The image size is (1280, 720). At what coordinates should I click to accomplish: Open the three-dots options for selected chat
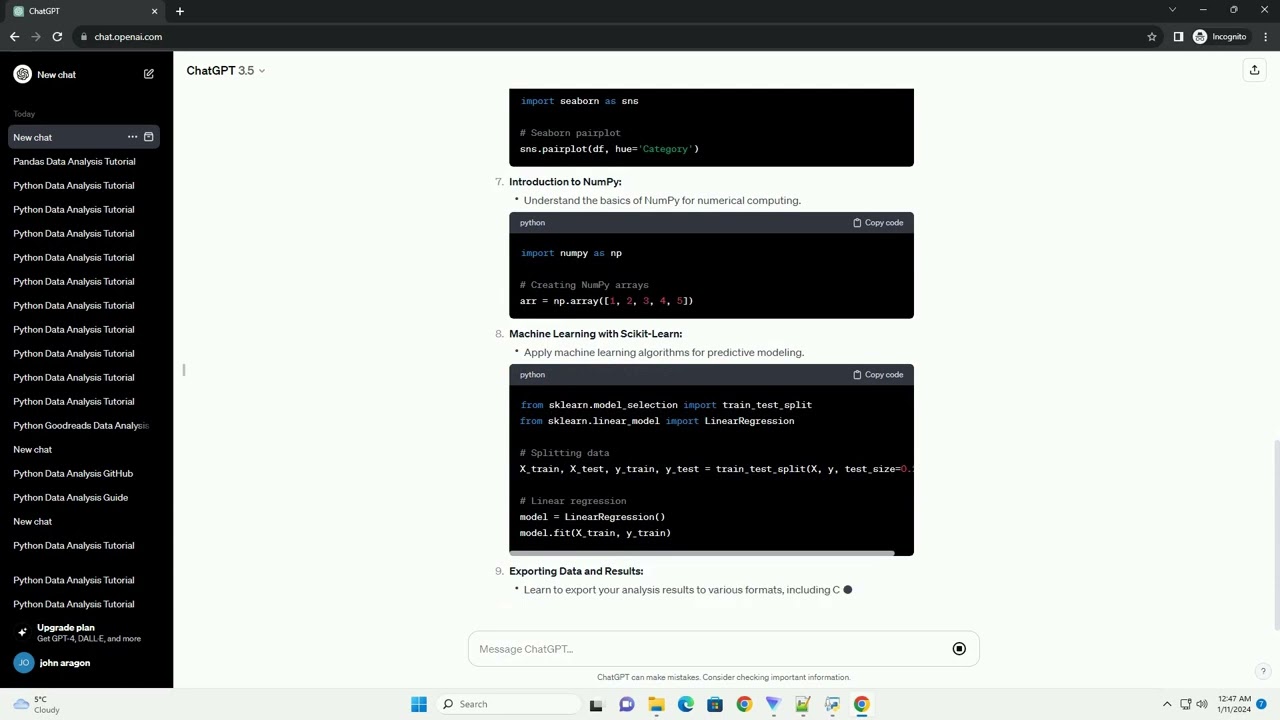click(132, 137)
